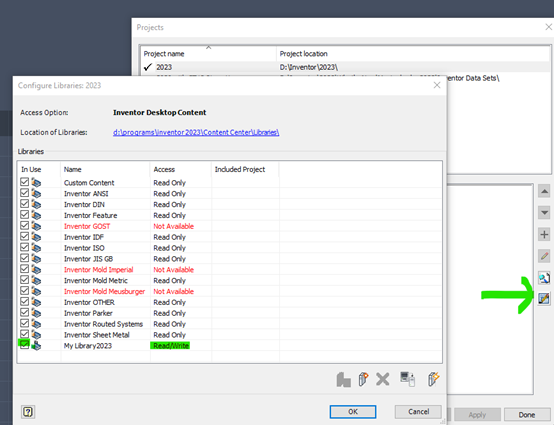Select the Inventor Sheet Metal library name

coord(96,335)
